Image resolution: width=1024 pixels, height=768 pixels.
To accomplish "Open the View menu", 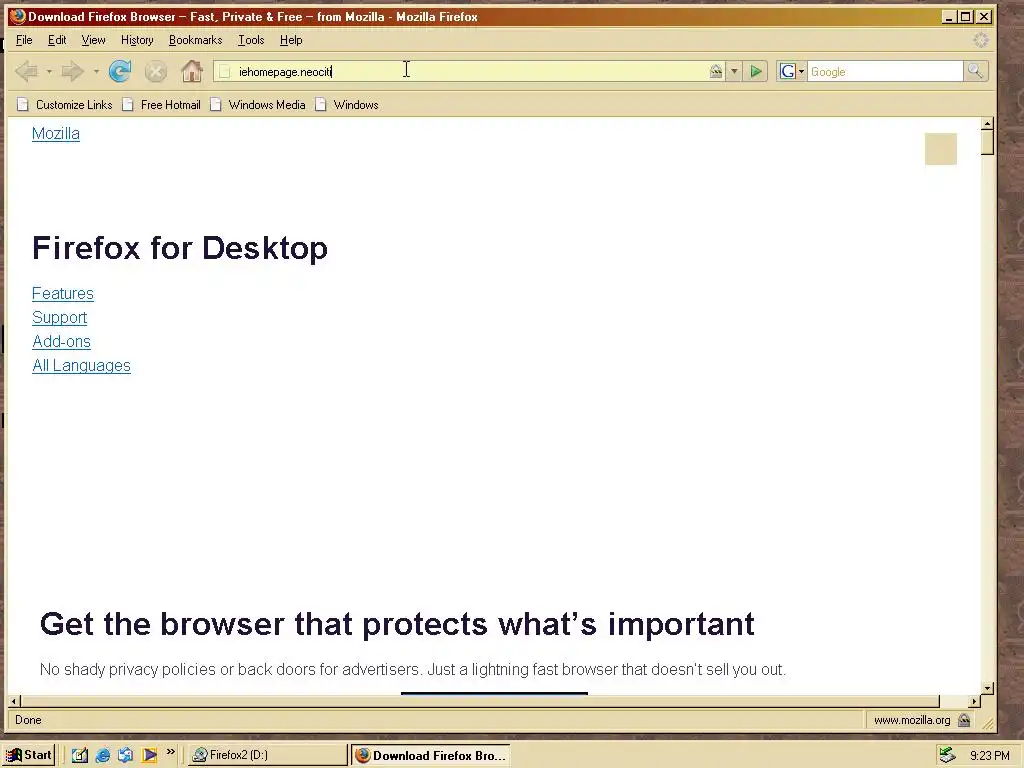I will (93, 40).
